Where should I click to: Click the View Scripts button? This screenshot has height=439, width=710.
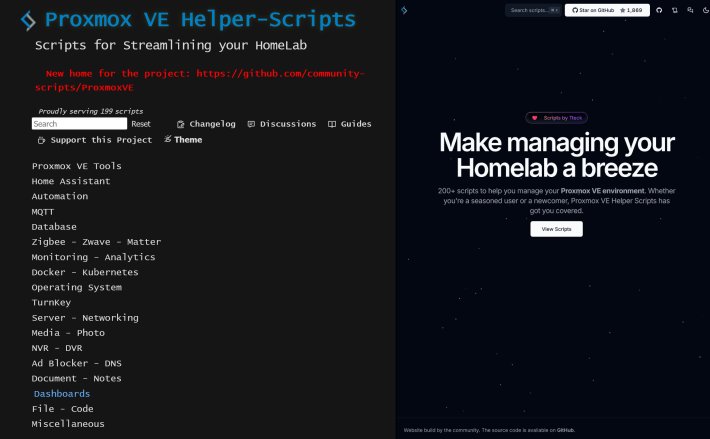556,229
